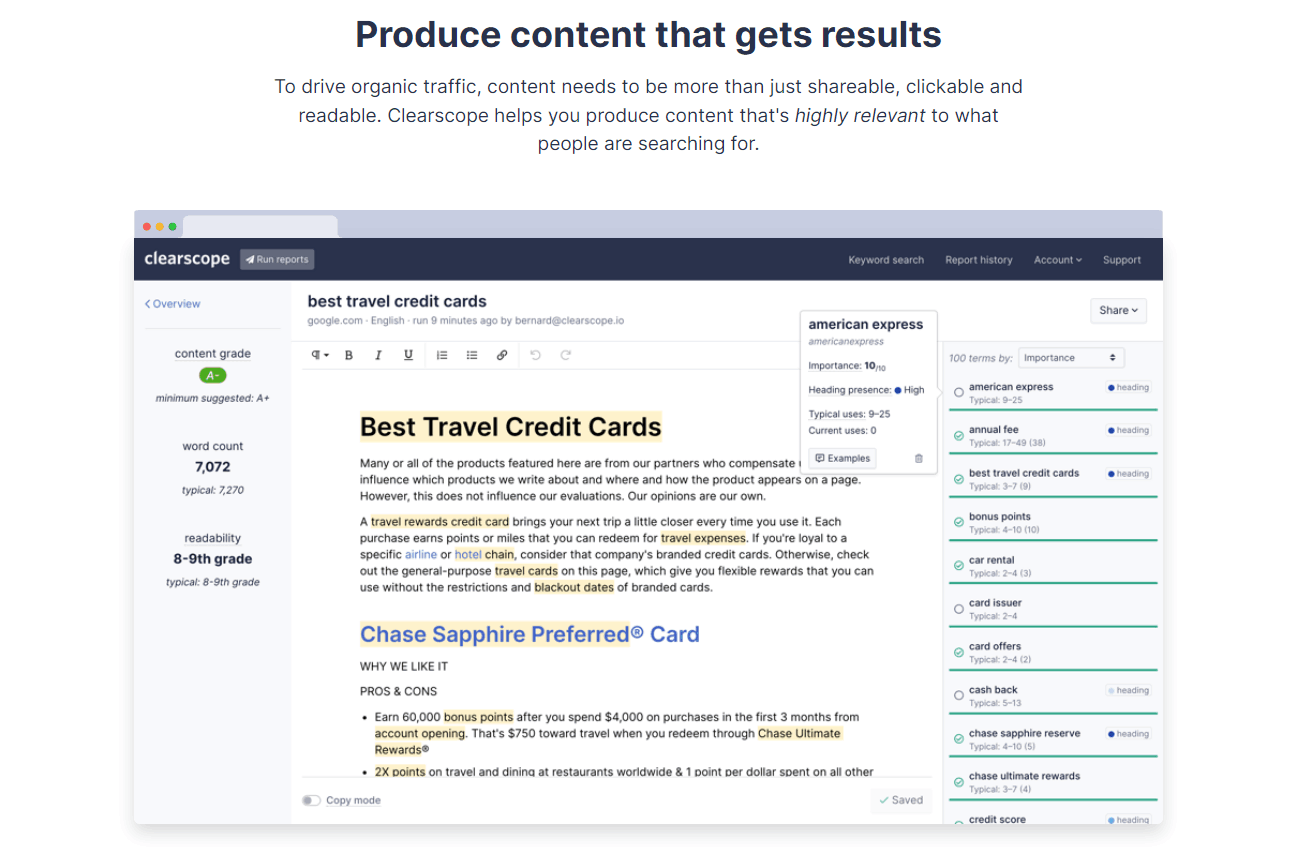1296x868 pixels.
Task: Click the Run reports button
Action: pos(277,259)
